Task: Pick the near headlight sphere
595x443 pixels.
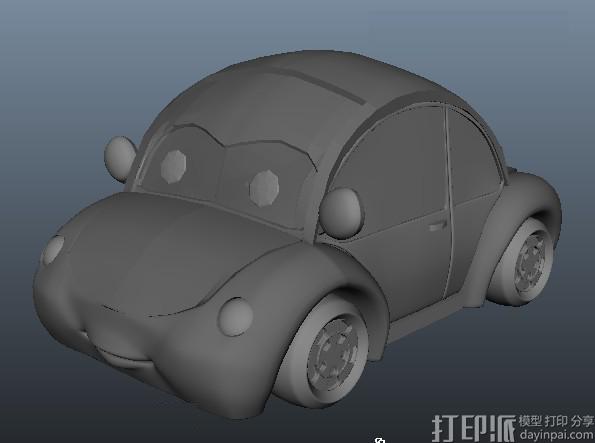Action: (235, 317)
